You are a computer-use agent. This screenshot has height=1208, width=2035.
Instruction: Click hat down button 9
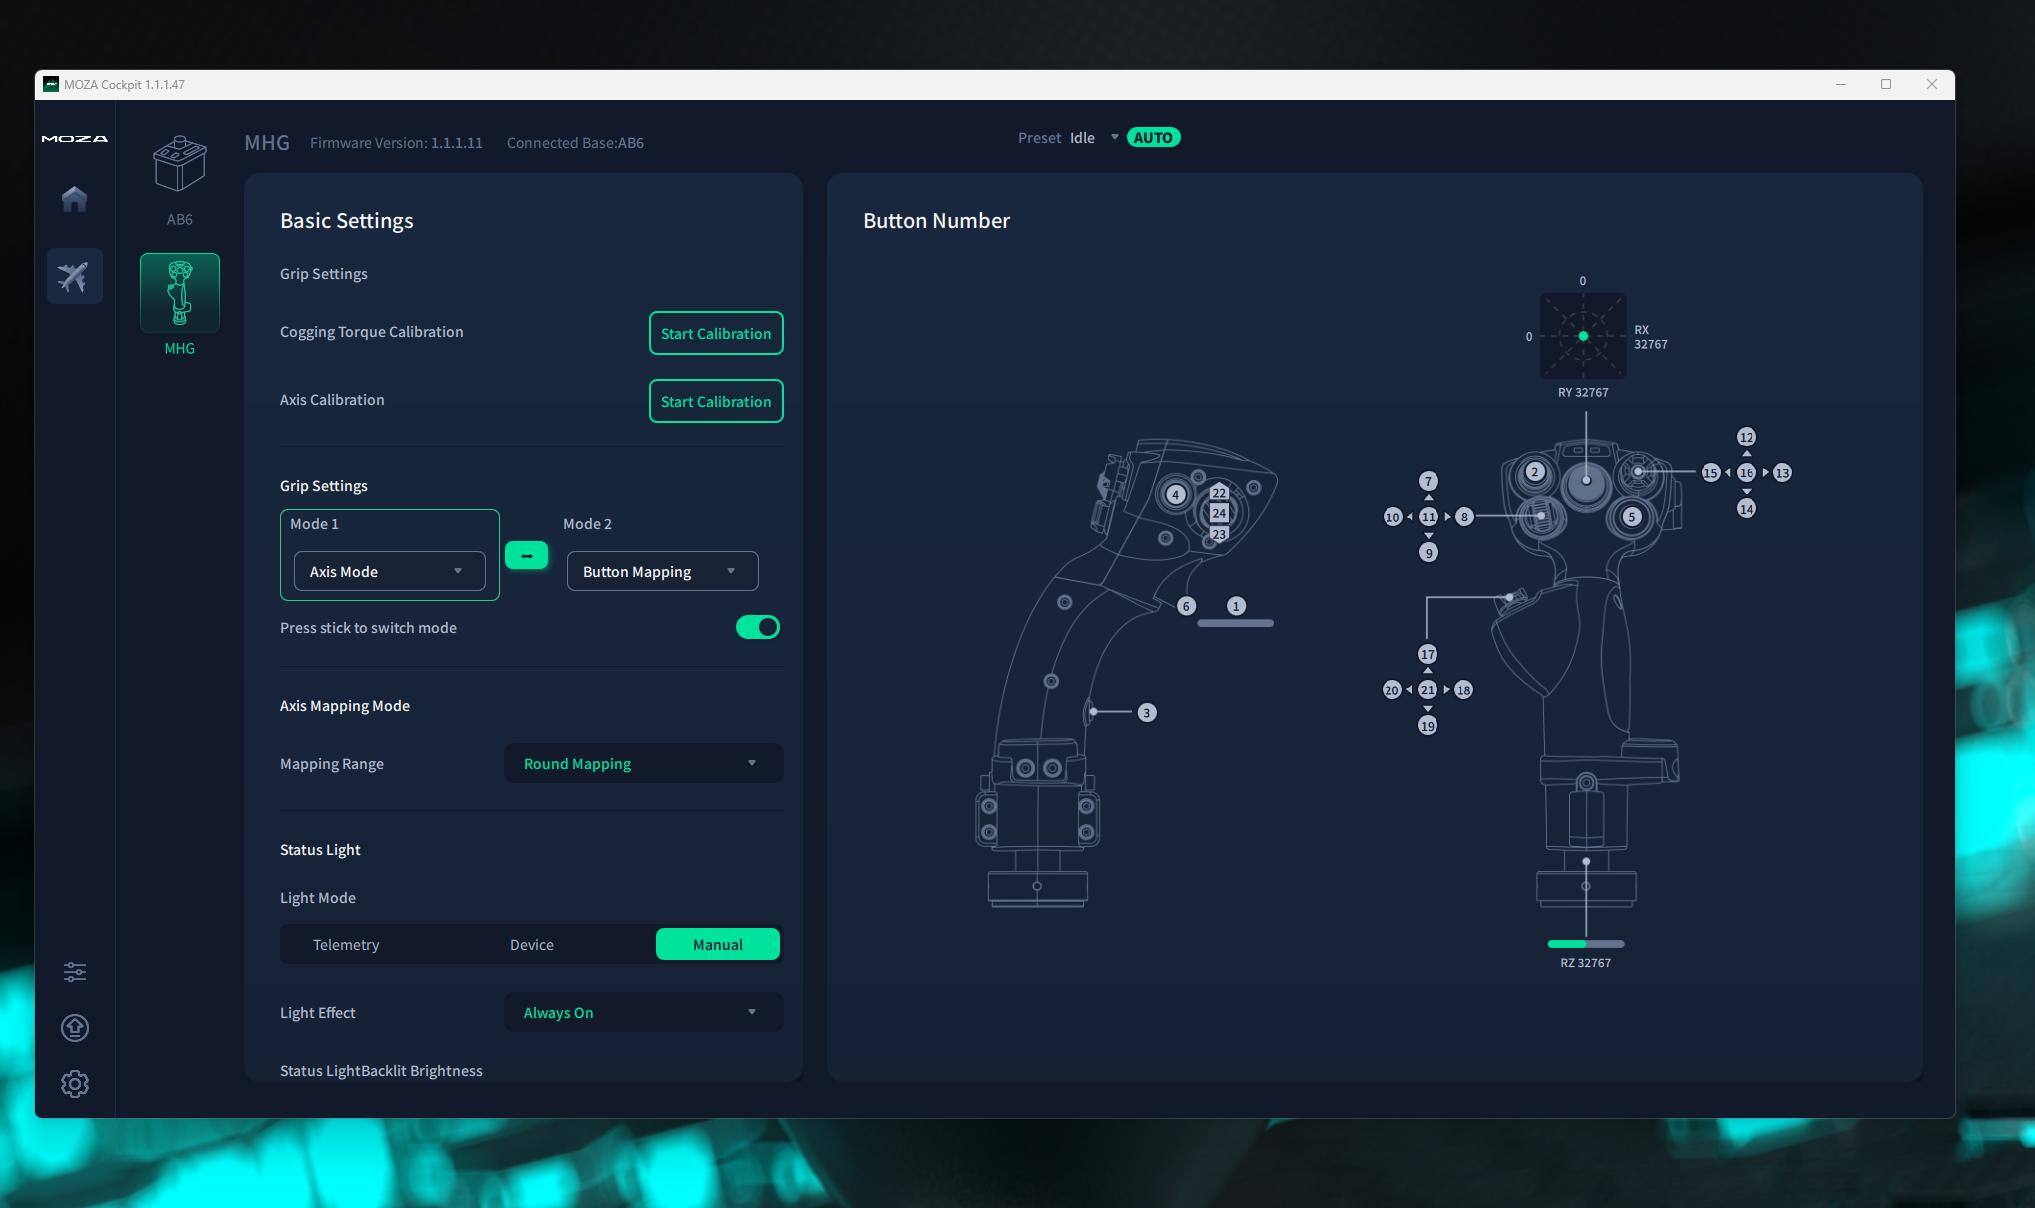pyautogui.click(x=1428, y=553)
